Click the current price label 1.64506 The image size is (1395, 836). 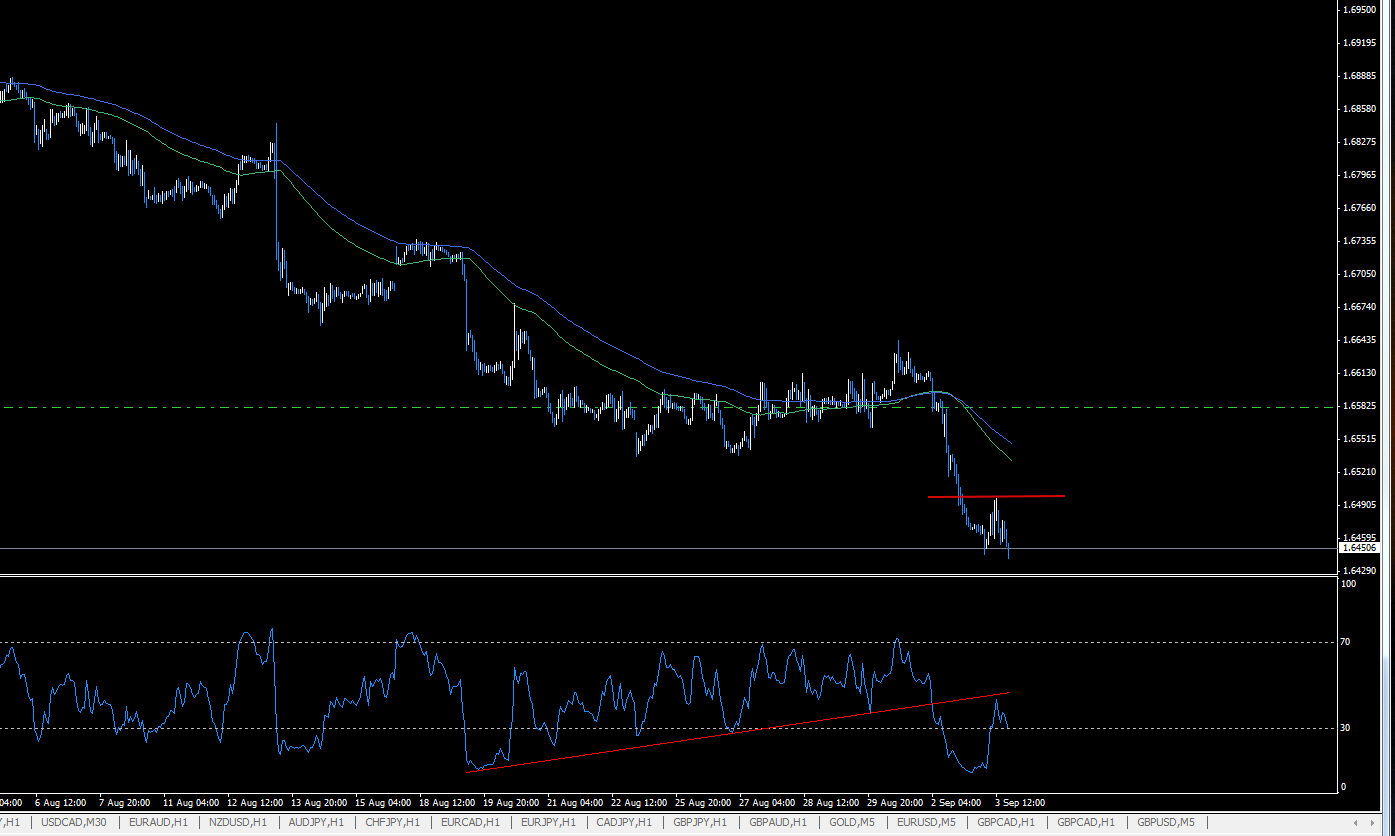pos(1359,548)
